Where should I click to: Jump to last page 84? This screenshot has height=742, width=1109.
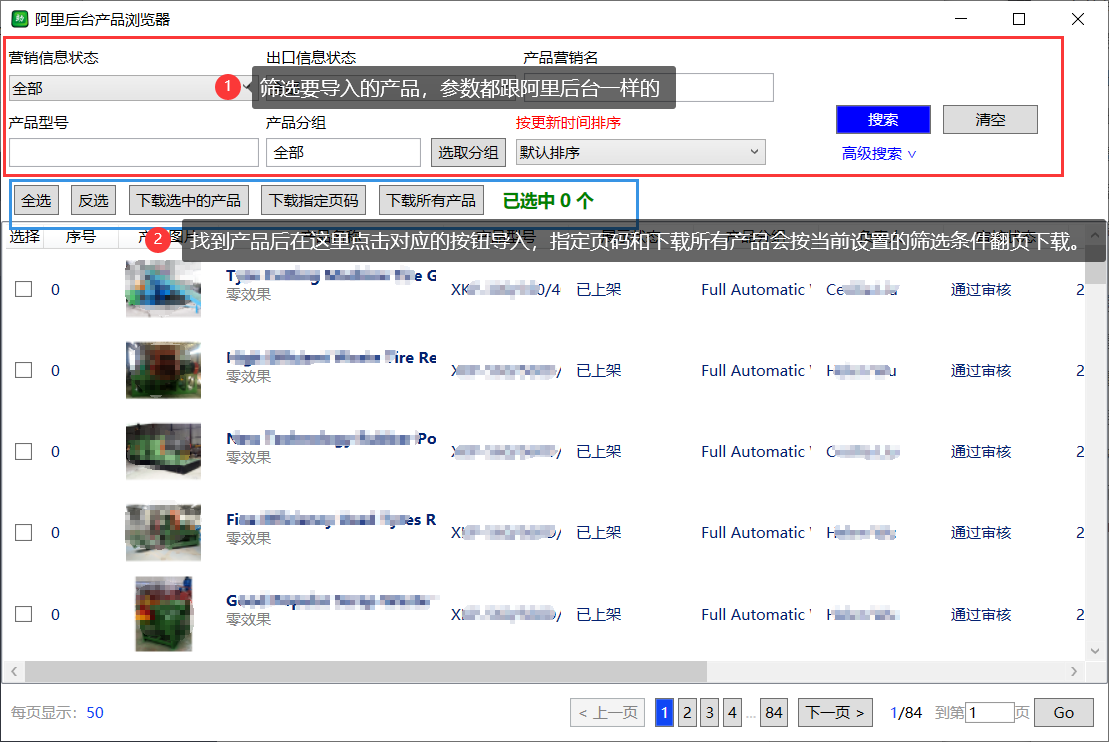click(774, 712)
